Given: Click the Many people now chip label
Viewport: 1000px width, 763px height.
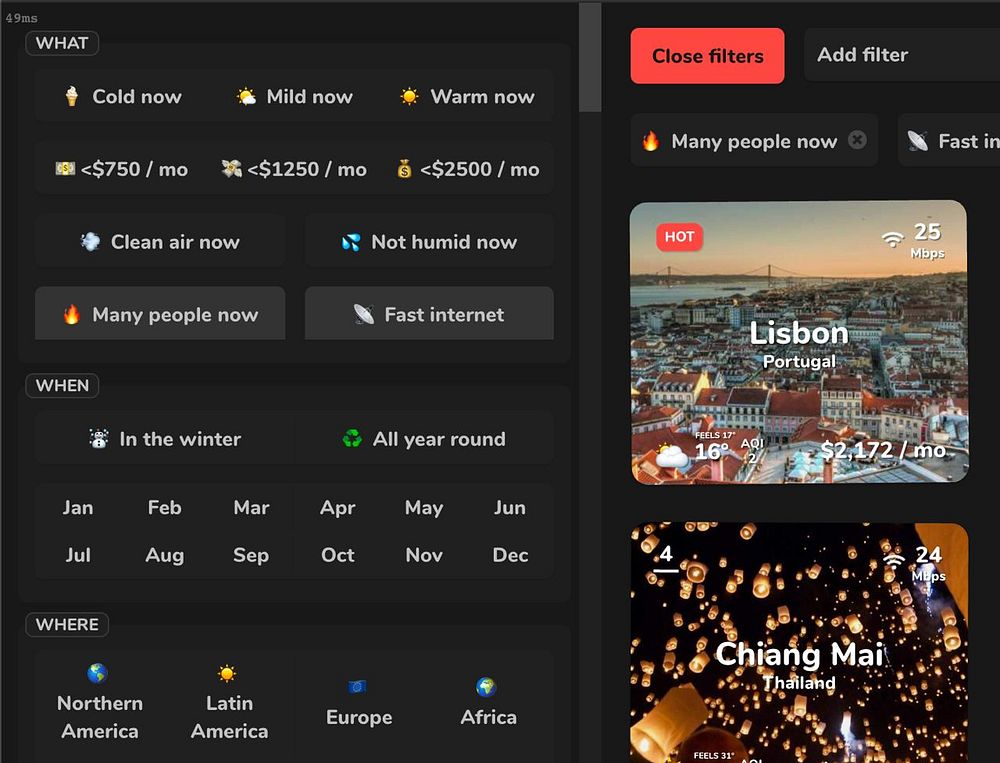Looking at the screenshot, I should click(754, 141).
